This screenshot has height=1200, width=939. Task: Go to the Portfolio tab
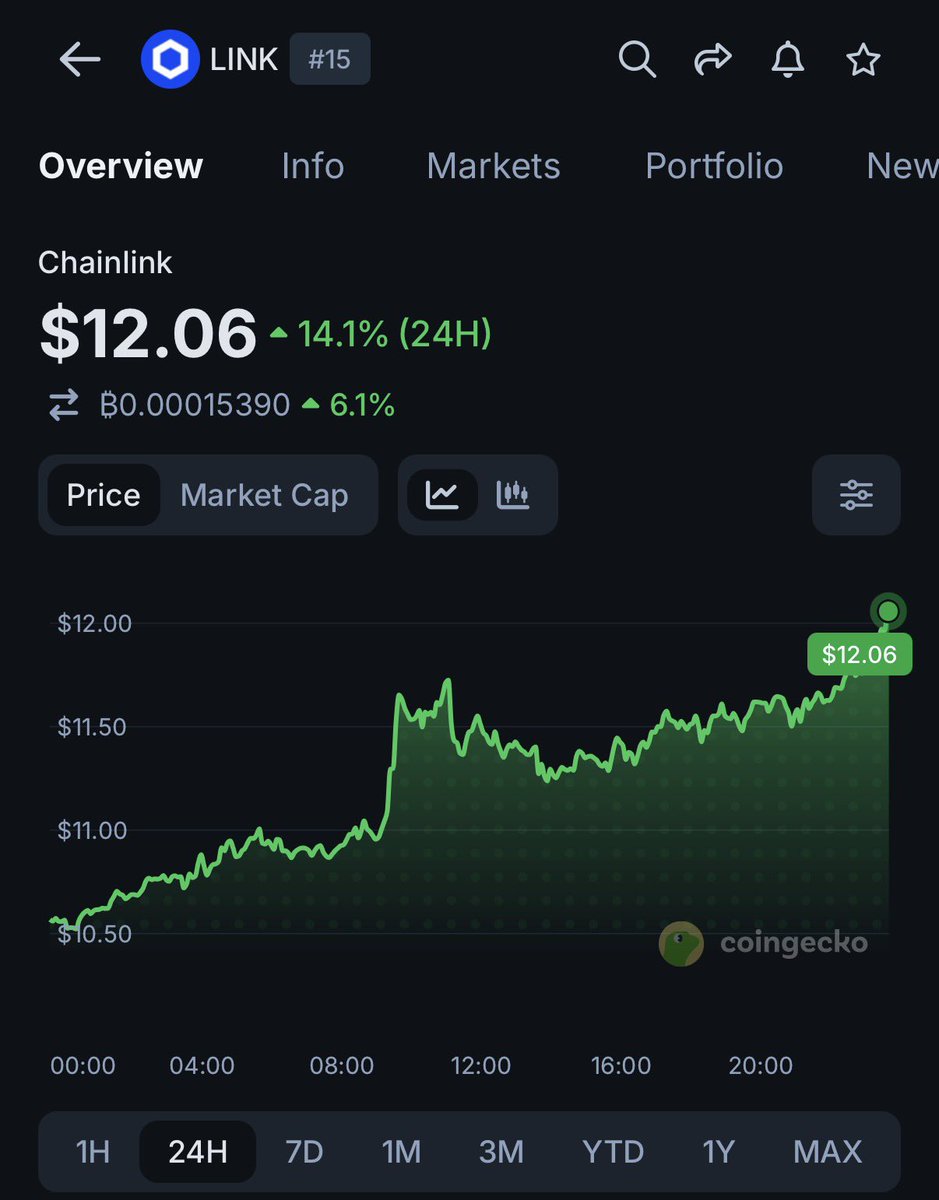[714, 165]
